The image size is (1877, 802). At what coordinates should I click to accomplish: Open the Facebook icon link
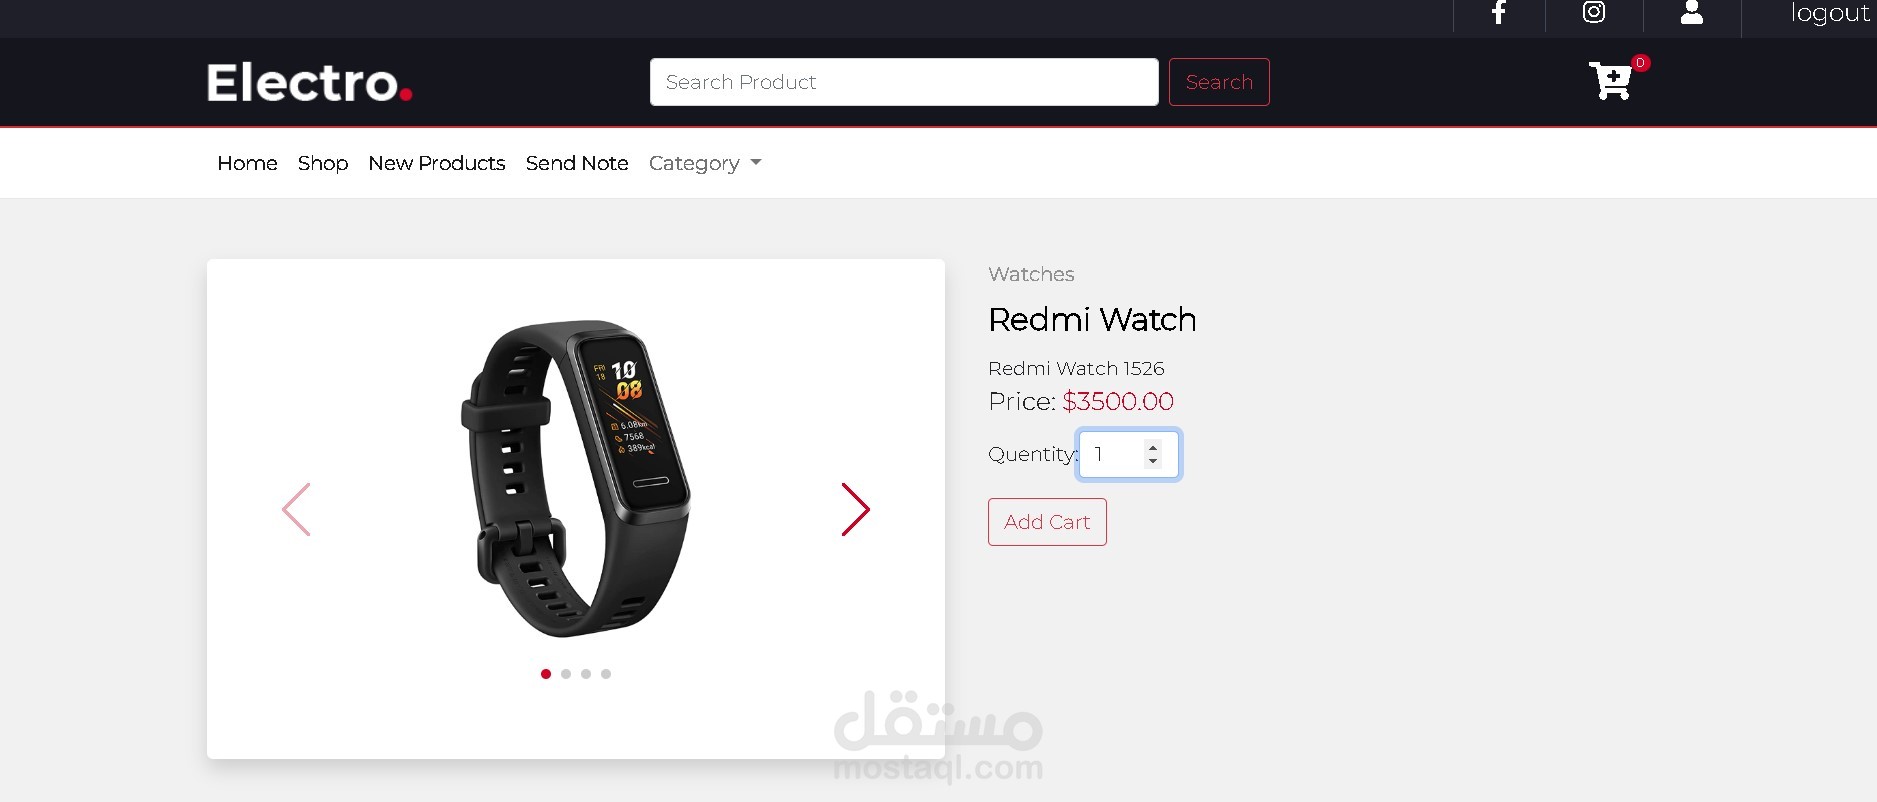[1498, 13]
